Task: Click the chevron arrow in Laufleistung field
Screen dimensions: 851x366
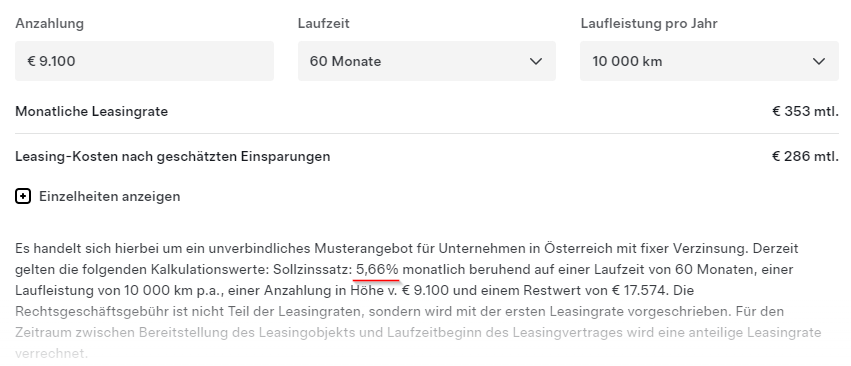Action: [818, 61]
